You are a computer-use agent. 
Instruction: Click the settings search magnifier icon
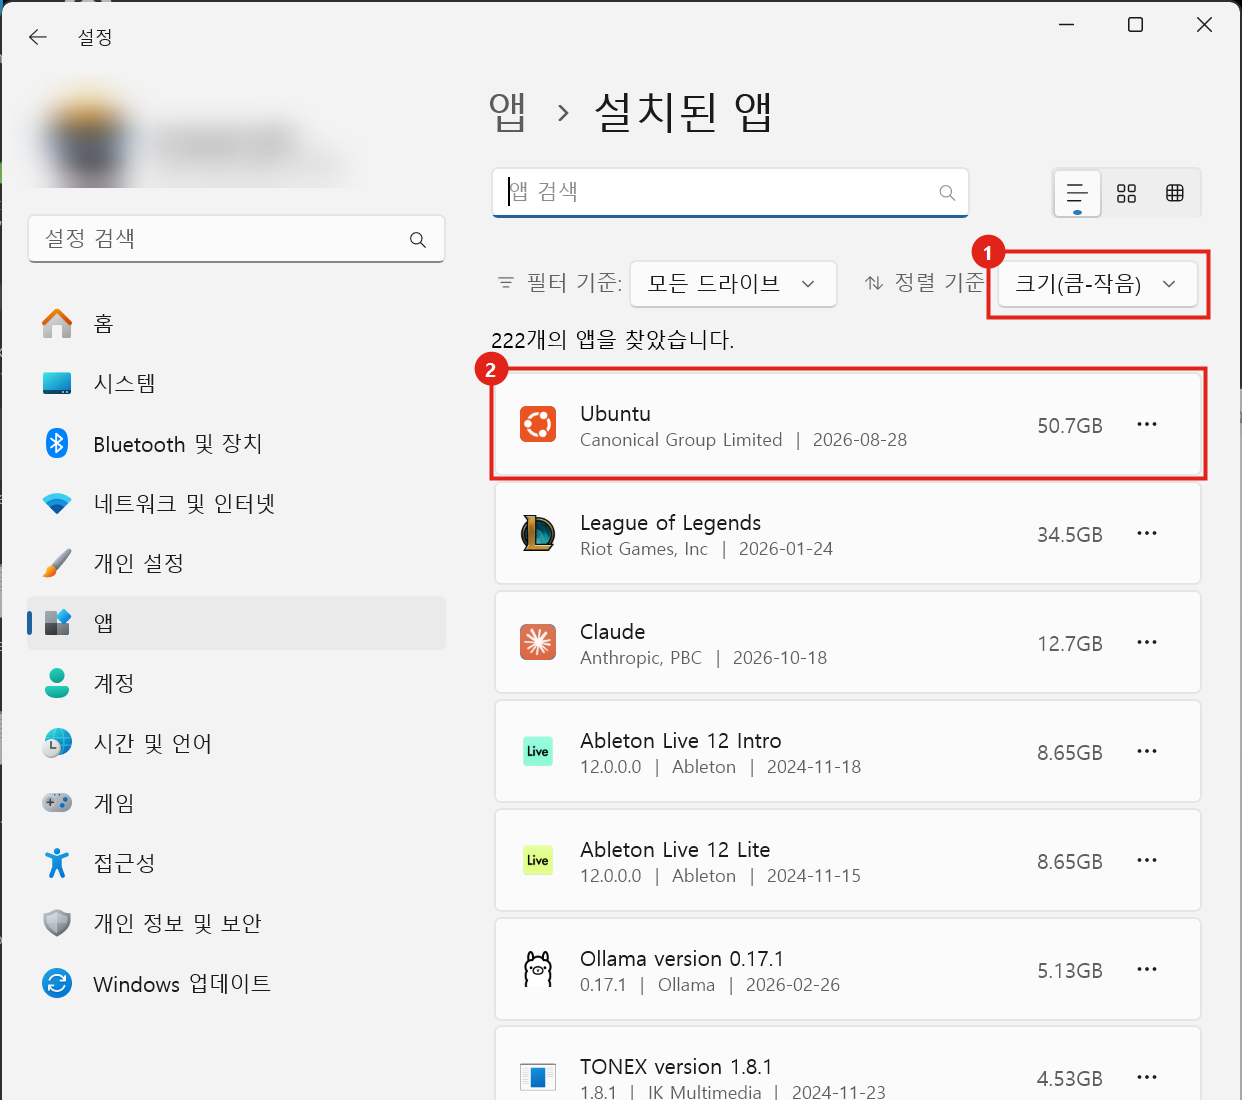pyautogui.click(x=418, y=240)
